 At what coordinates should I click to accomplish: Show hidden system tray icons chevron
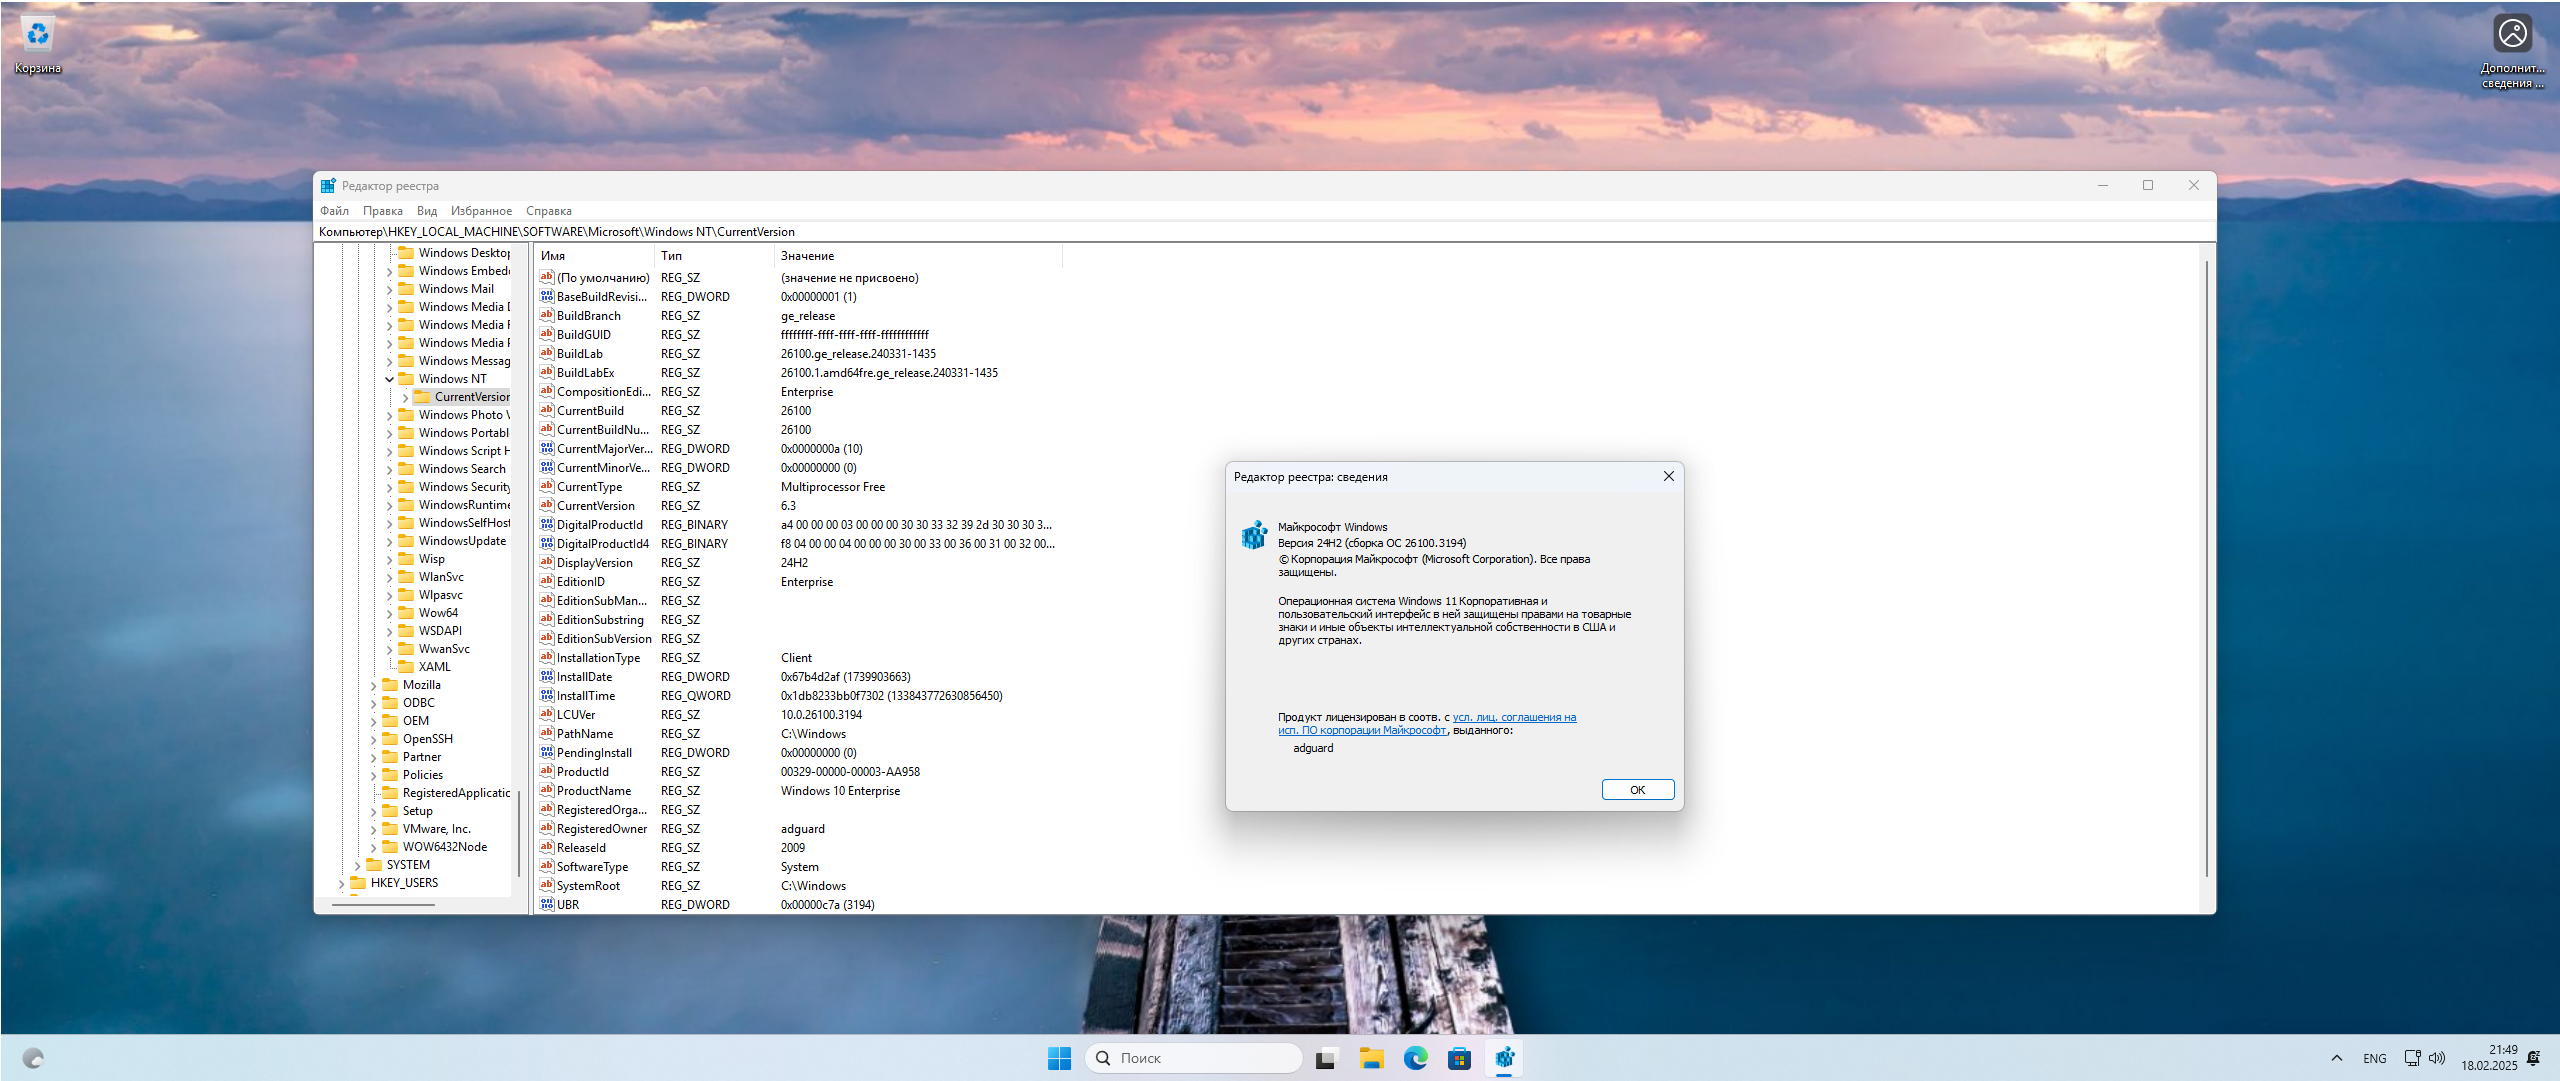(x=2336, y=1058)
